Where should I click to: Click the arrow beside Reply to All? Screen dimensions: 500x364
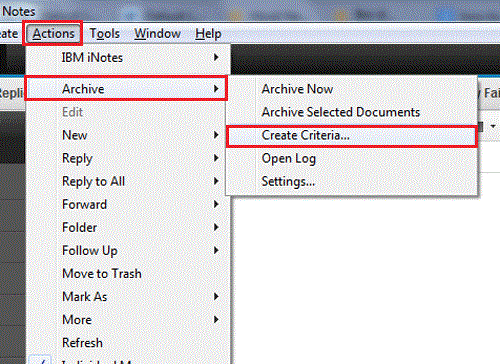216,181
